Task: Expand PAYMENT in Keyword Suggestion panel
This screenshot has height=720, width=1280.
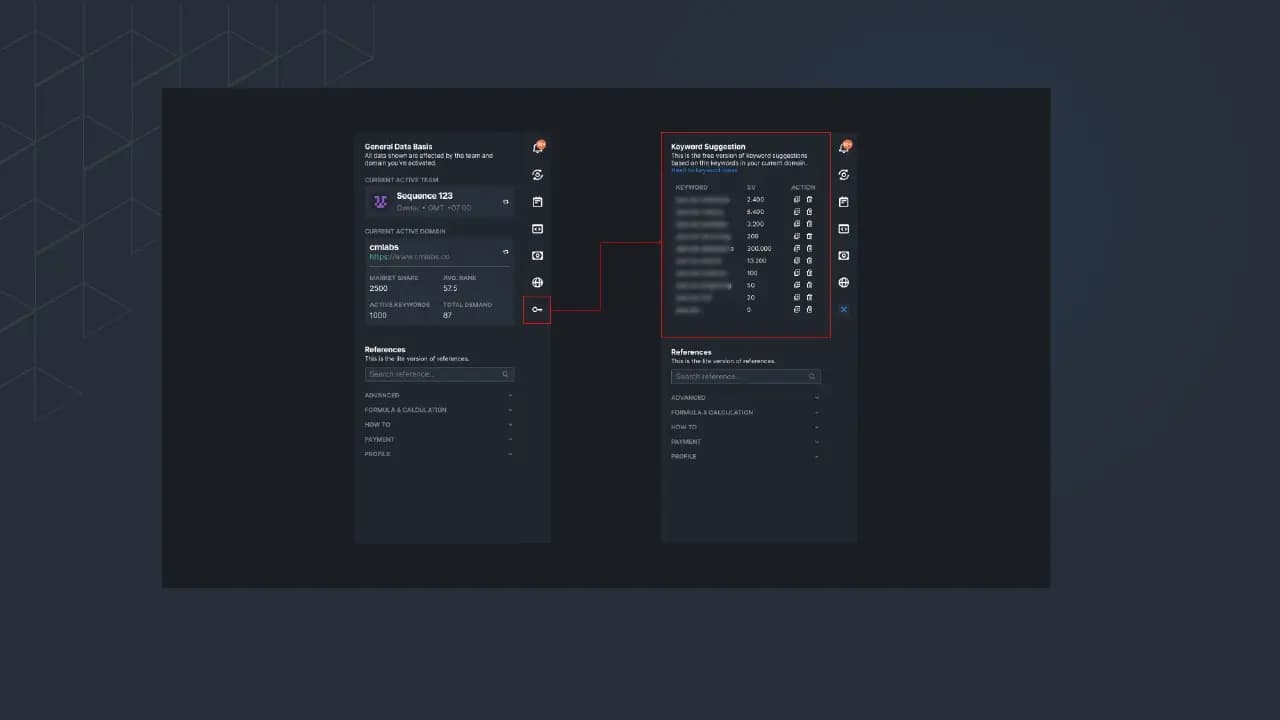Action: [x=746, y=442]
